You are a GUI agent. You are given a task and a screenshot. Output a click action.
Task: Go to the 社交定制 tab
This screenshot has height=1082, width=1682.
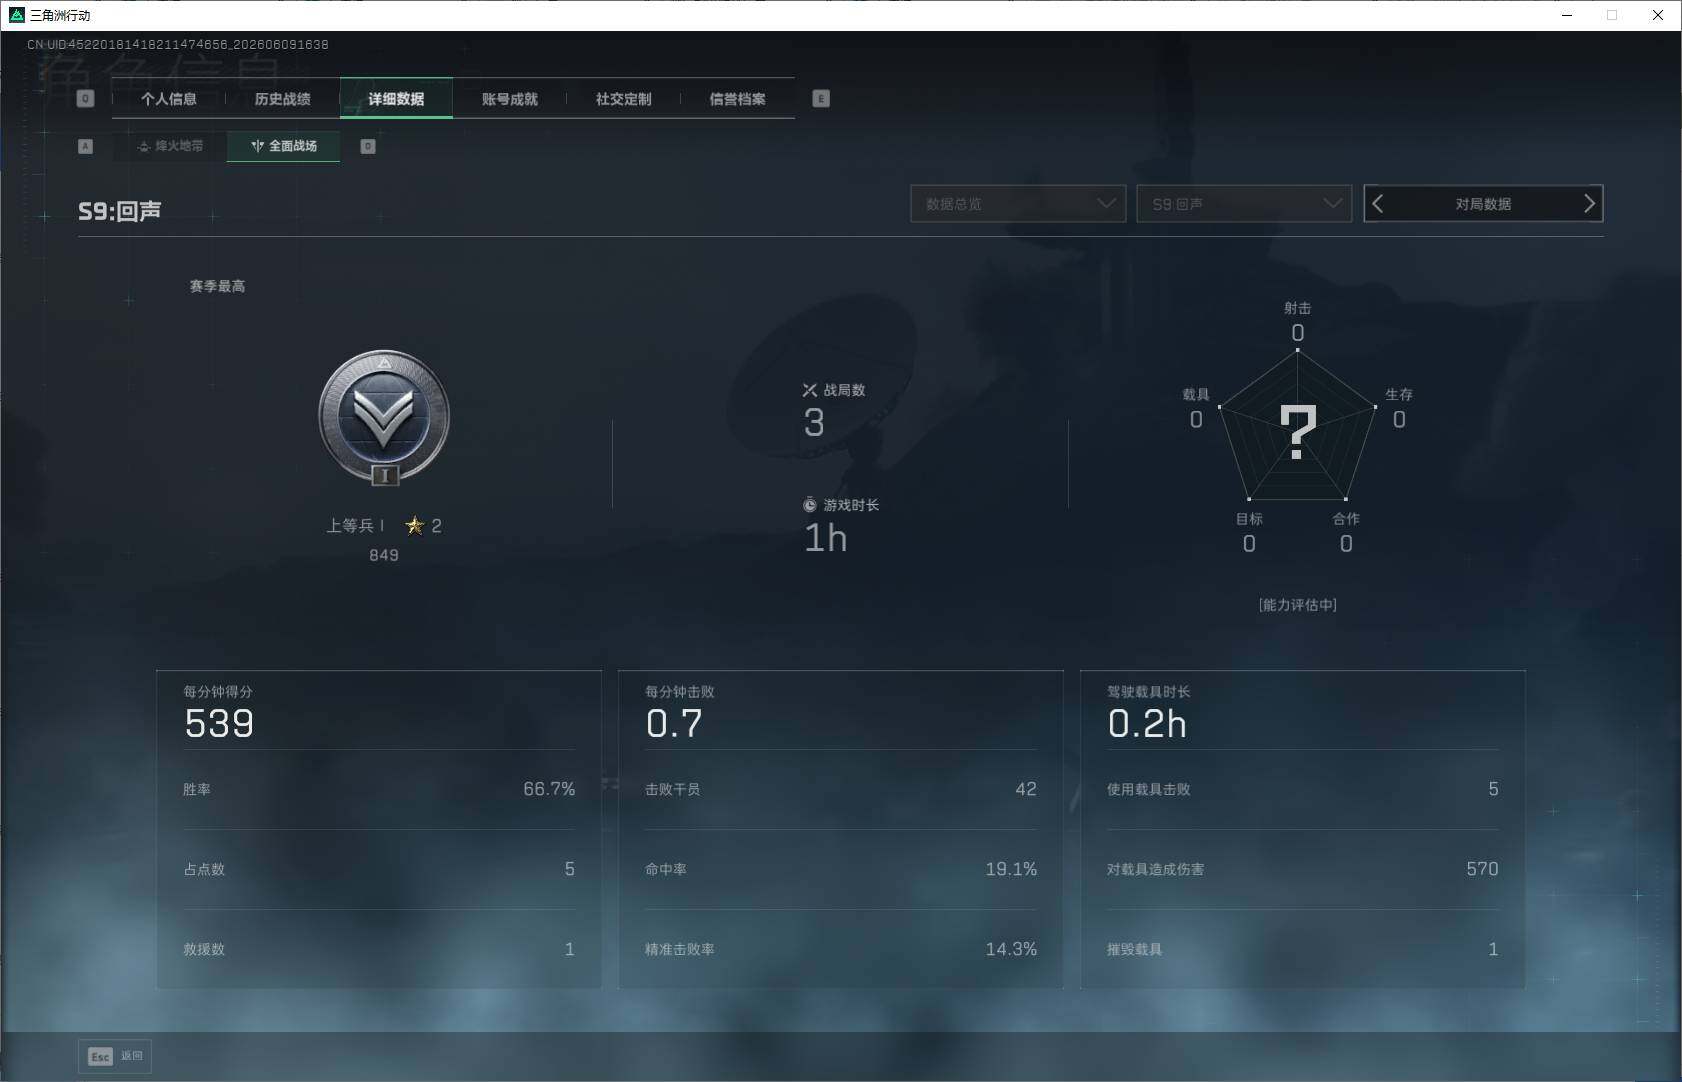624,99
